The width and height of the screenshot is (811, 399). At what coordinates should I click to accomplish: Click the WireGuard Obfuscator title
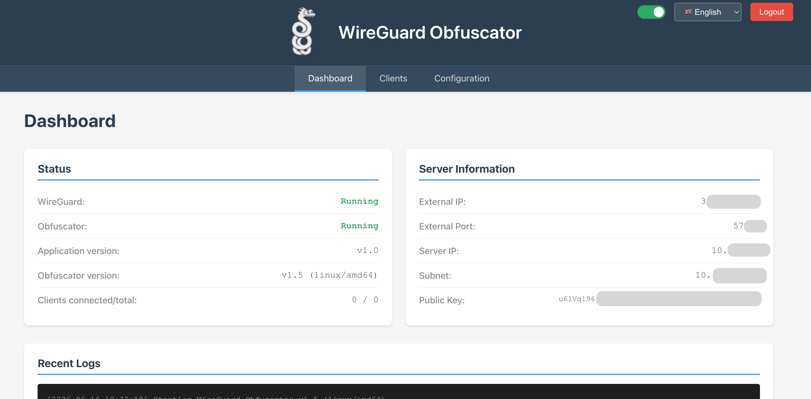point(430,33)
